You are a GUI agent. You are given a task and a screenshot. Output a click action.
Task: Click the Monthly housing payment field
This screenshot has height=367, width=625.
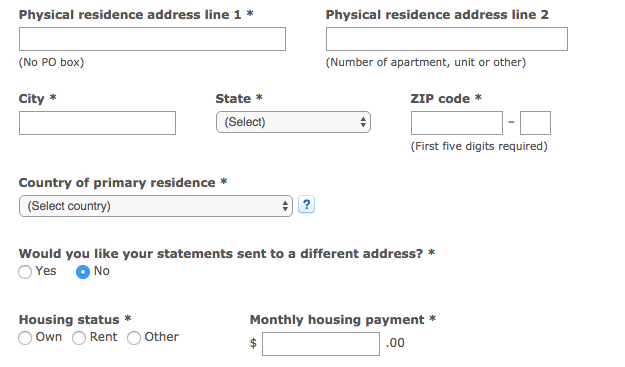click(x=321, y=344)
